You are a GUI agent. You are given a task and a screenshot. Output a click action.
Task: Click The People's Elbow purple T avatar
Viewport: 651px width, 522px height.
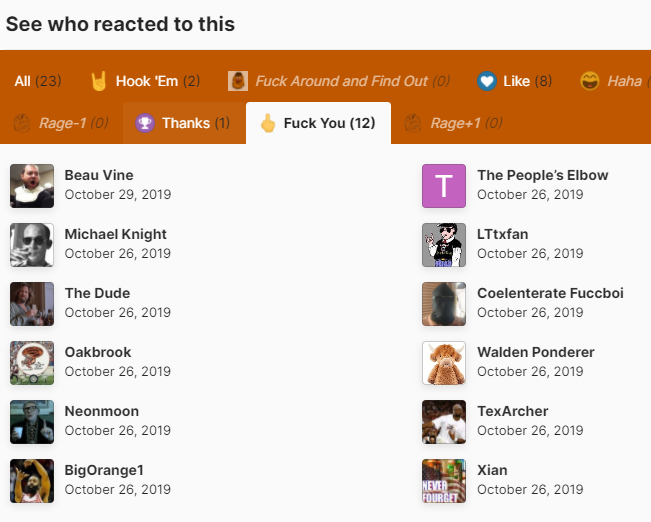[444, 186]
